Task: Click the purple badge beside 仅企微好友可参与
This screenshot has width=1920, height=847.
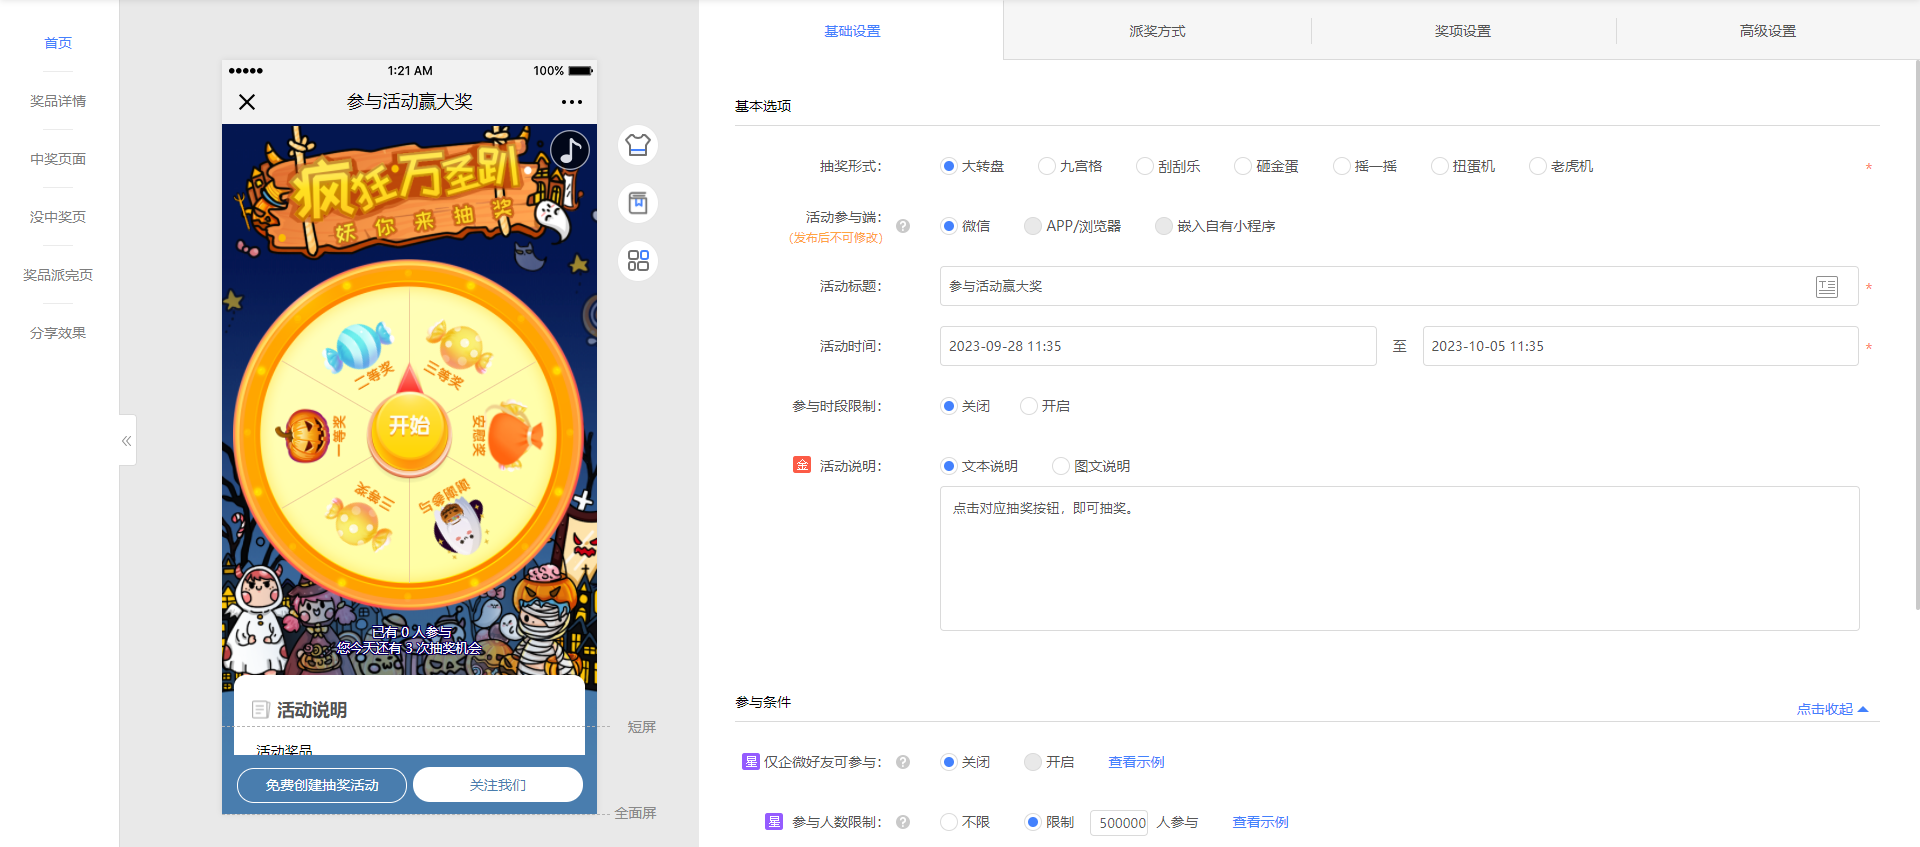Action: (751, 762)
